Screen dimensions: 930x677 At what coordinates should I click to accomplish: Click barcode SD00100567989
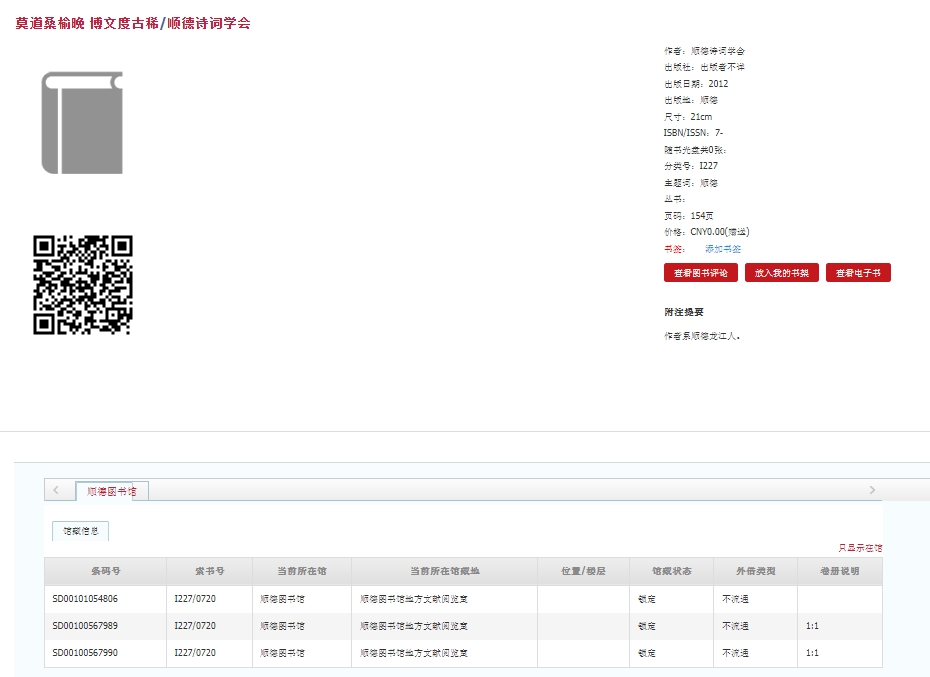[x=85, y=625]
